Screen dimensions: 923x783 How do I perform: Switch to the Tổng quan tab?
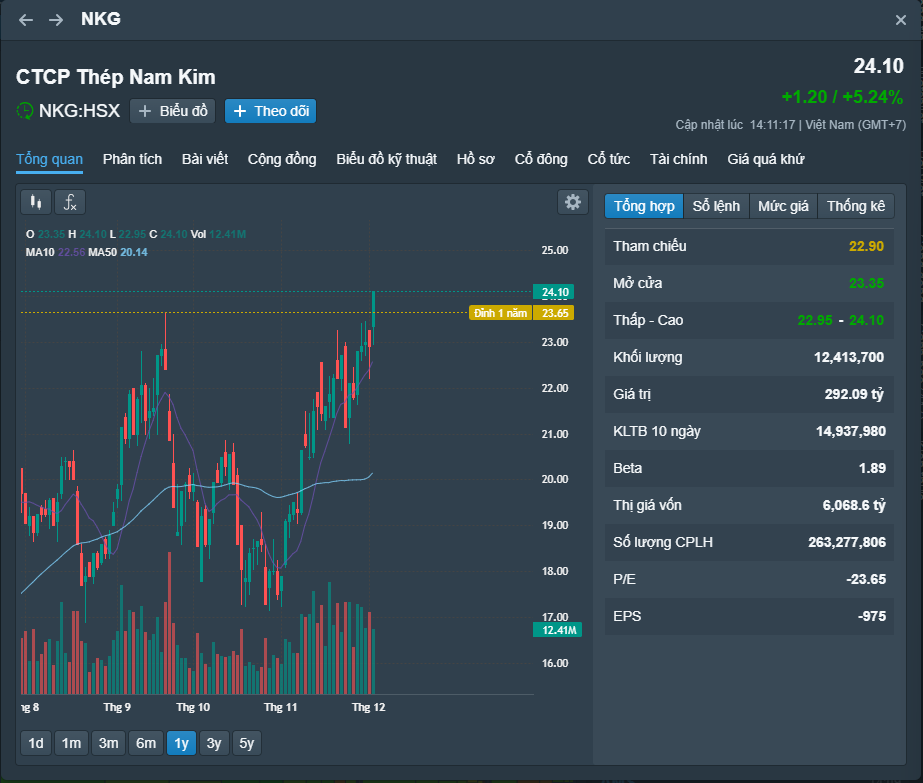coord(49,159)
